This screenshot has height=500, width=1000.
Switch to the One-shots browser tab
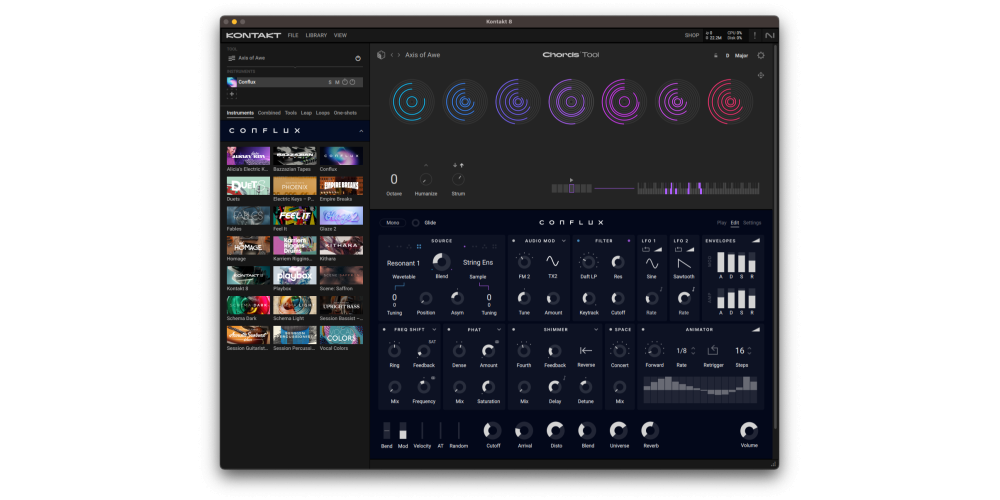tap(345, 113)
